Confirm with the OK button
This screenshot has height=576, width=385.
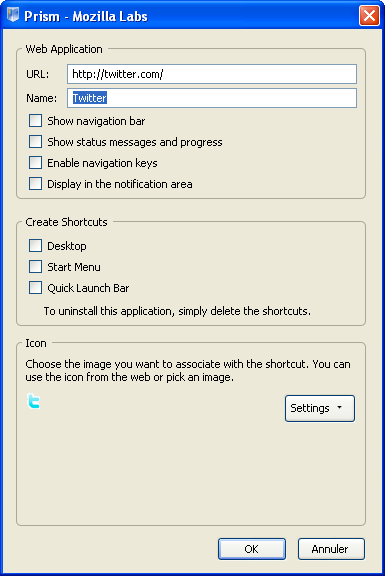(252, 549)
